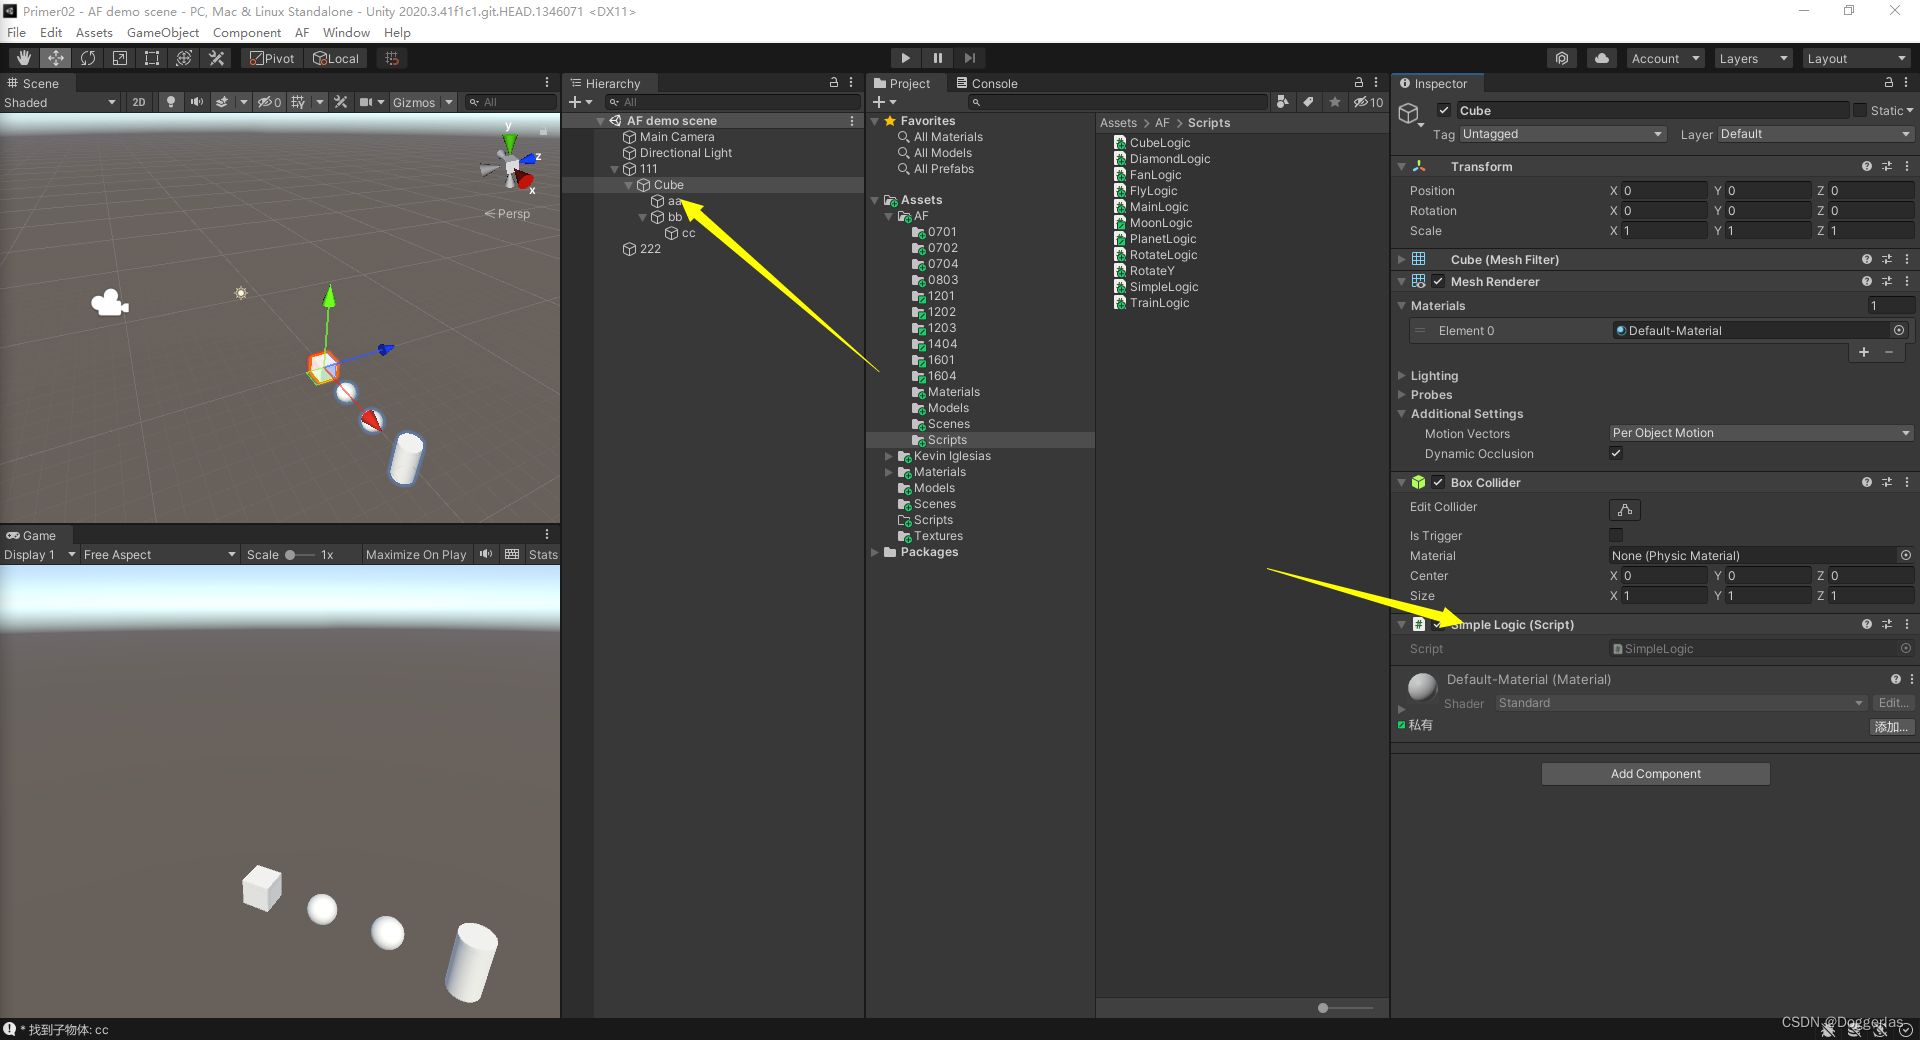Screen dimensions: 1920x1040
Task: Toggle Local handle rotation
Action: click(x=336, y=58)
